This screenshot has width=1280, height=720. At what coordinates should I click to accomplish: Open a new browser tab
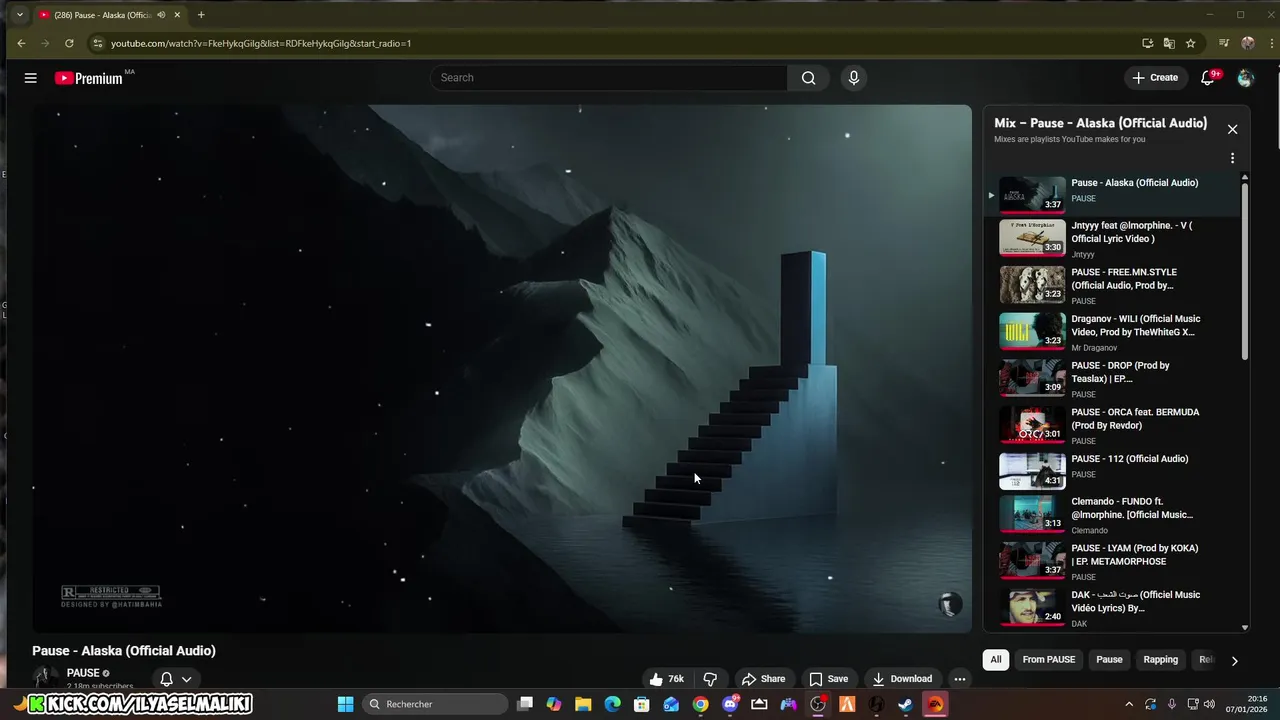pyautogui.click(x=201, y=15)
